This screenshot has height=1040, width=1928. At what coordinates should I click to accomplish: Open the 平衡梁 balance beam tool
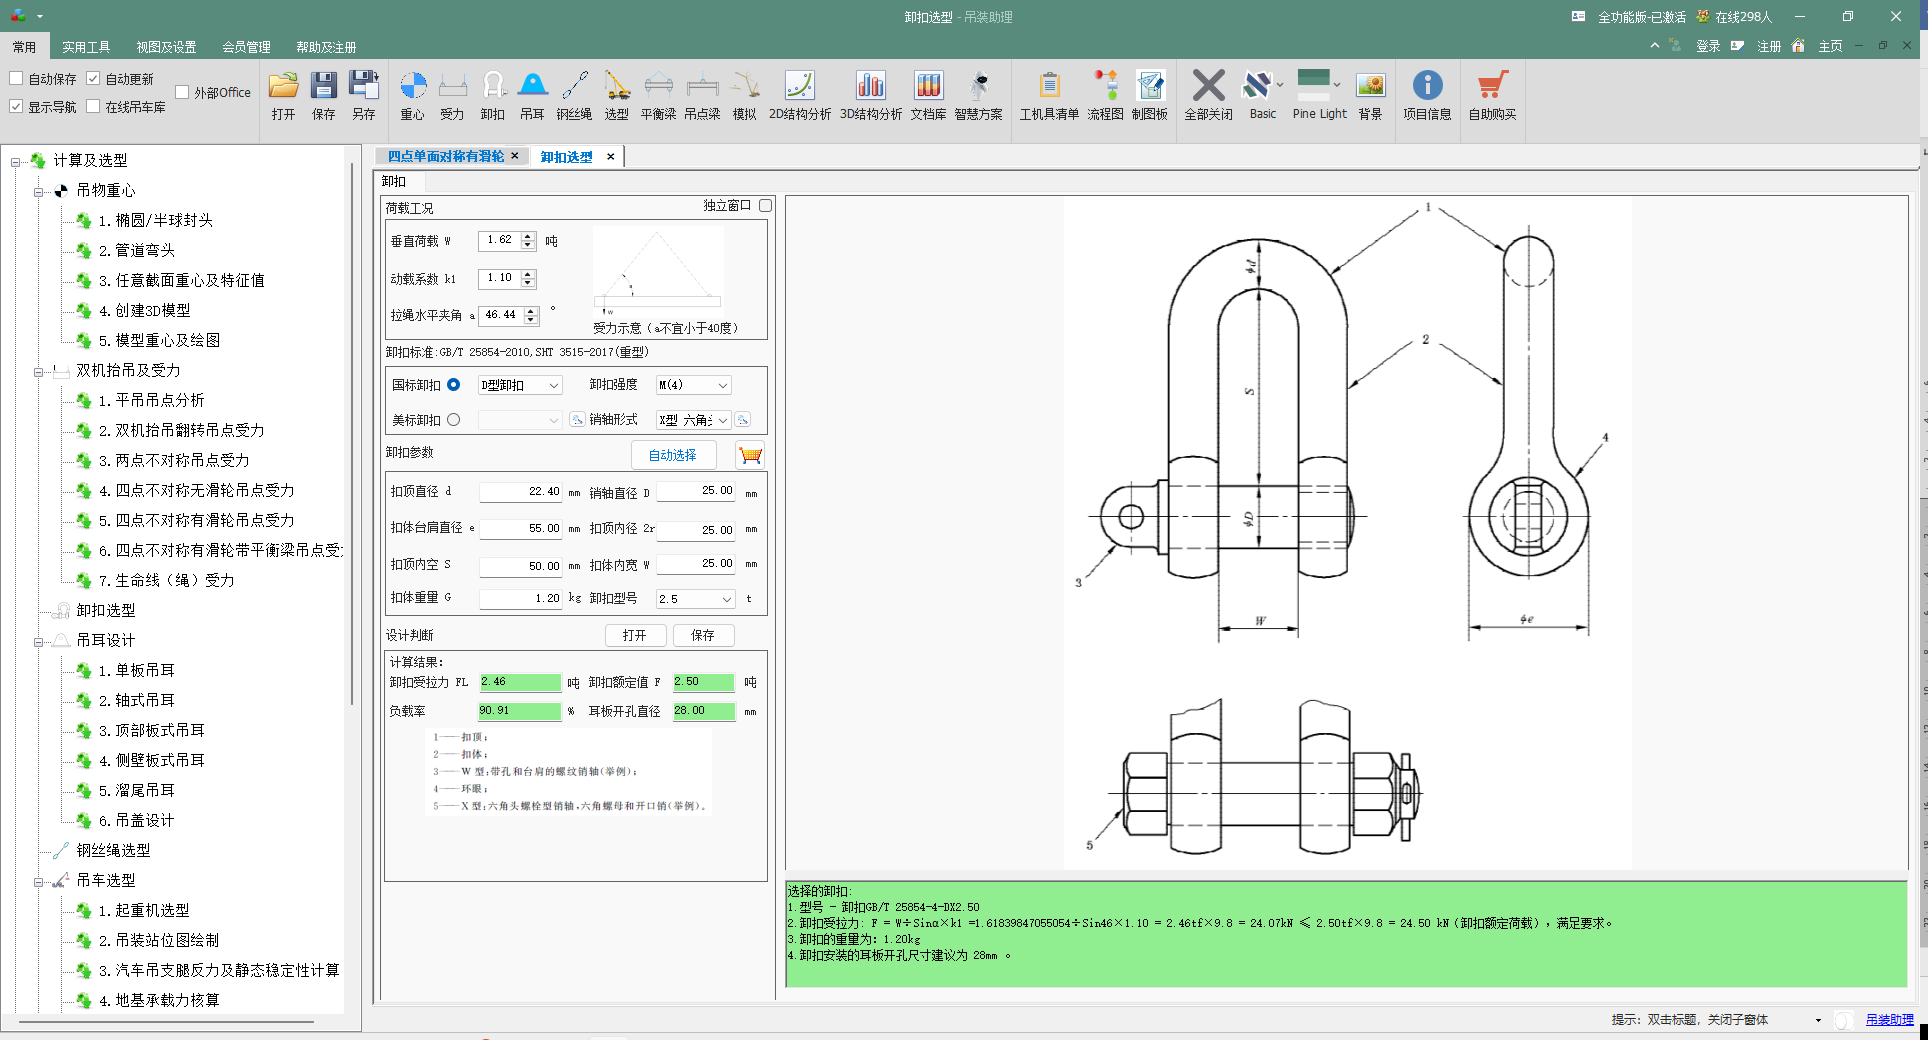[x=658, y=96]
